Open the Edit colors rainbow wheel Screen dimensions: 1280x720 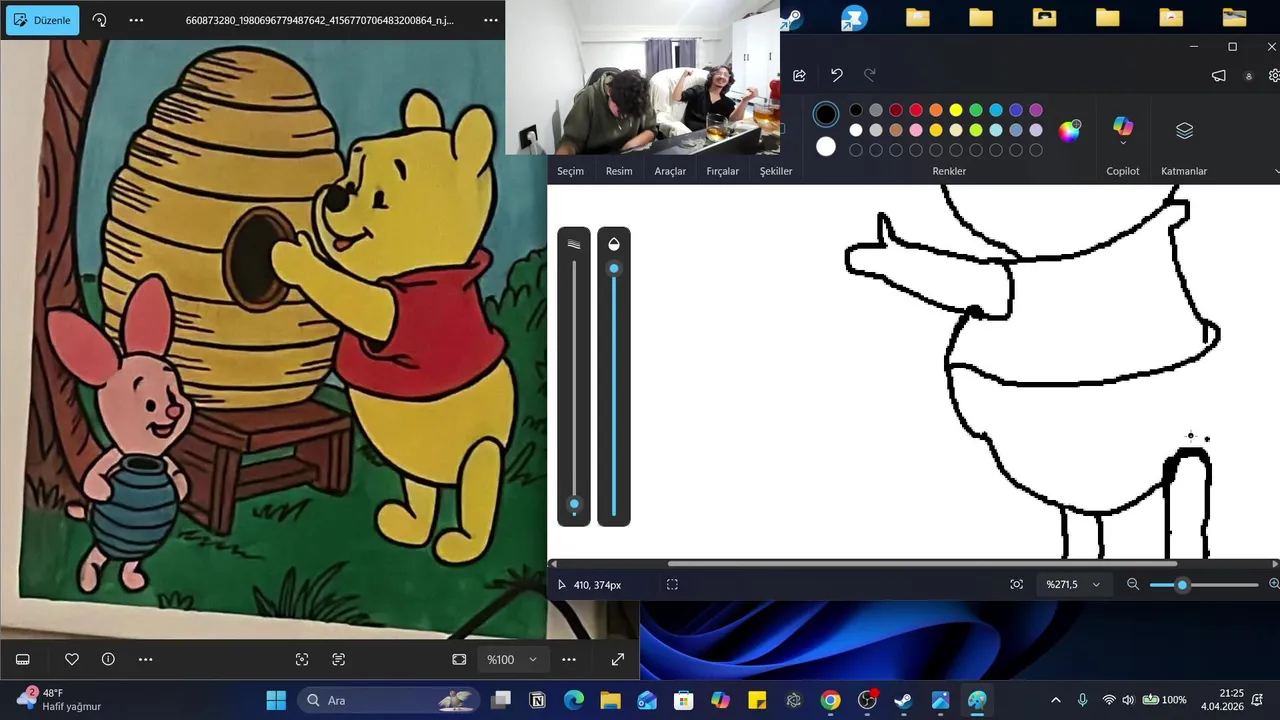1070,130
